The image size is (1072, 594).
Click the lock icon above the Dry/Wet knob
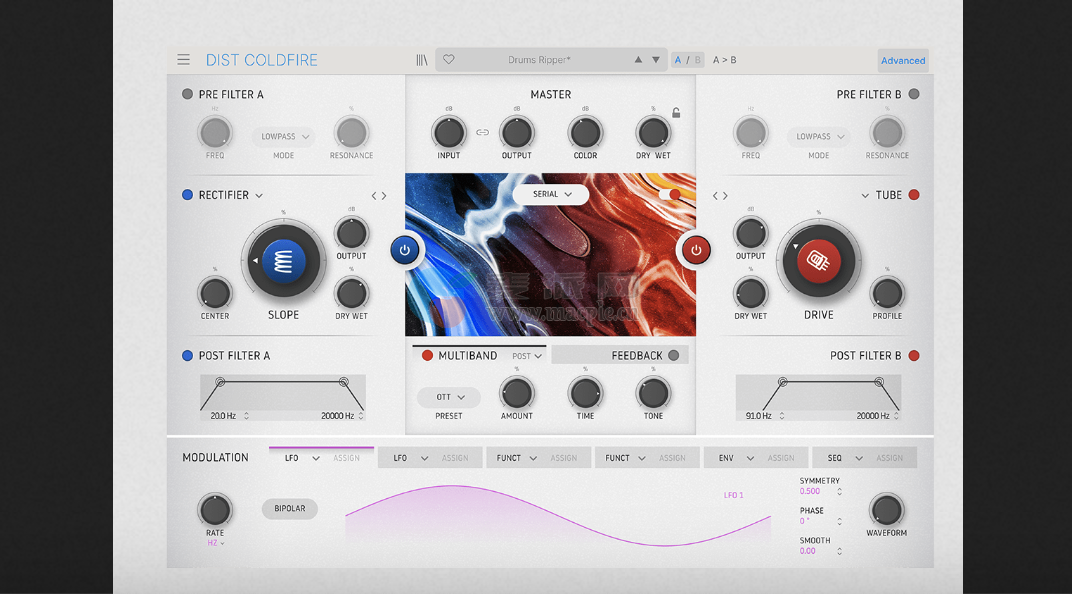click(674, 114)
